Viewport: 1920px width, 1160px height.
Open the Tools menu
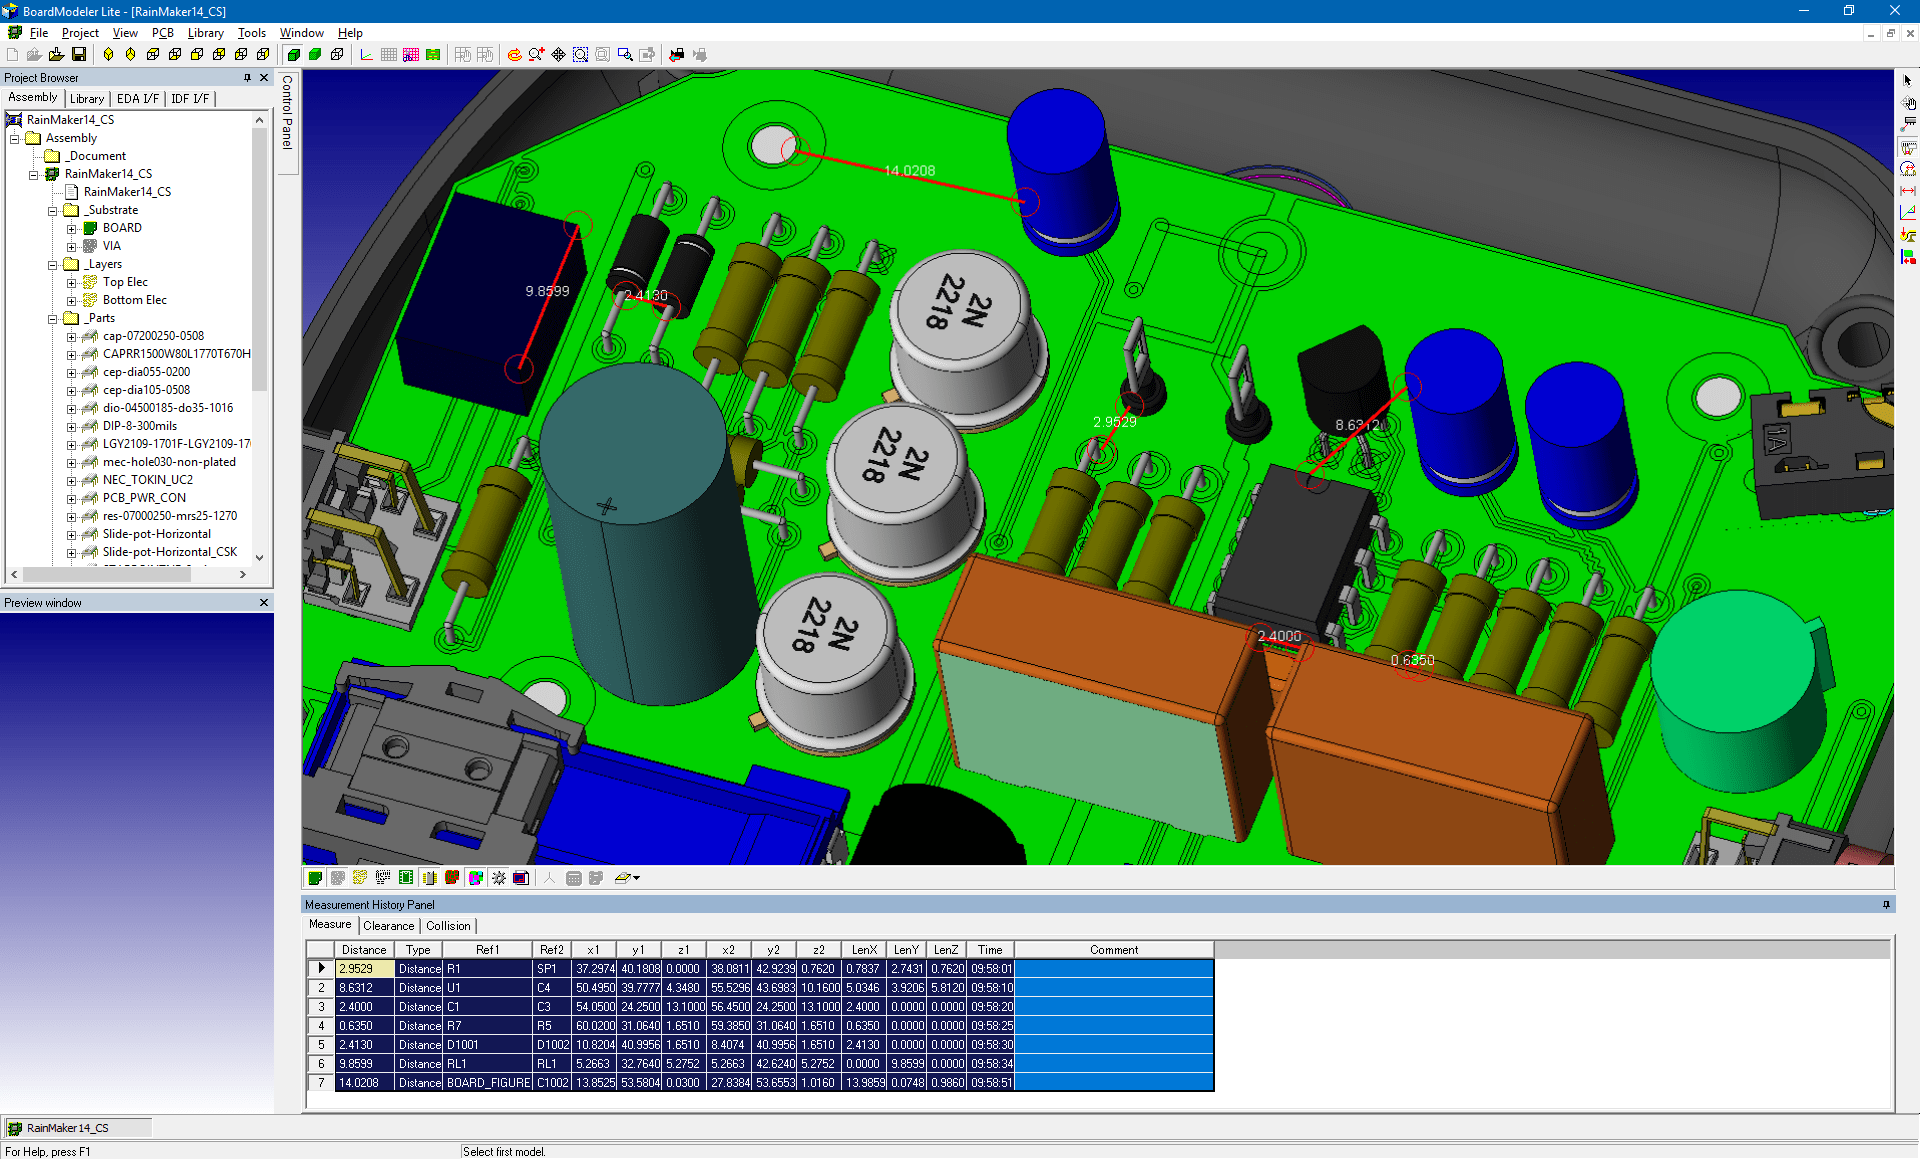coord(251,33)
